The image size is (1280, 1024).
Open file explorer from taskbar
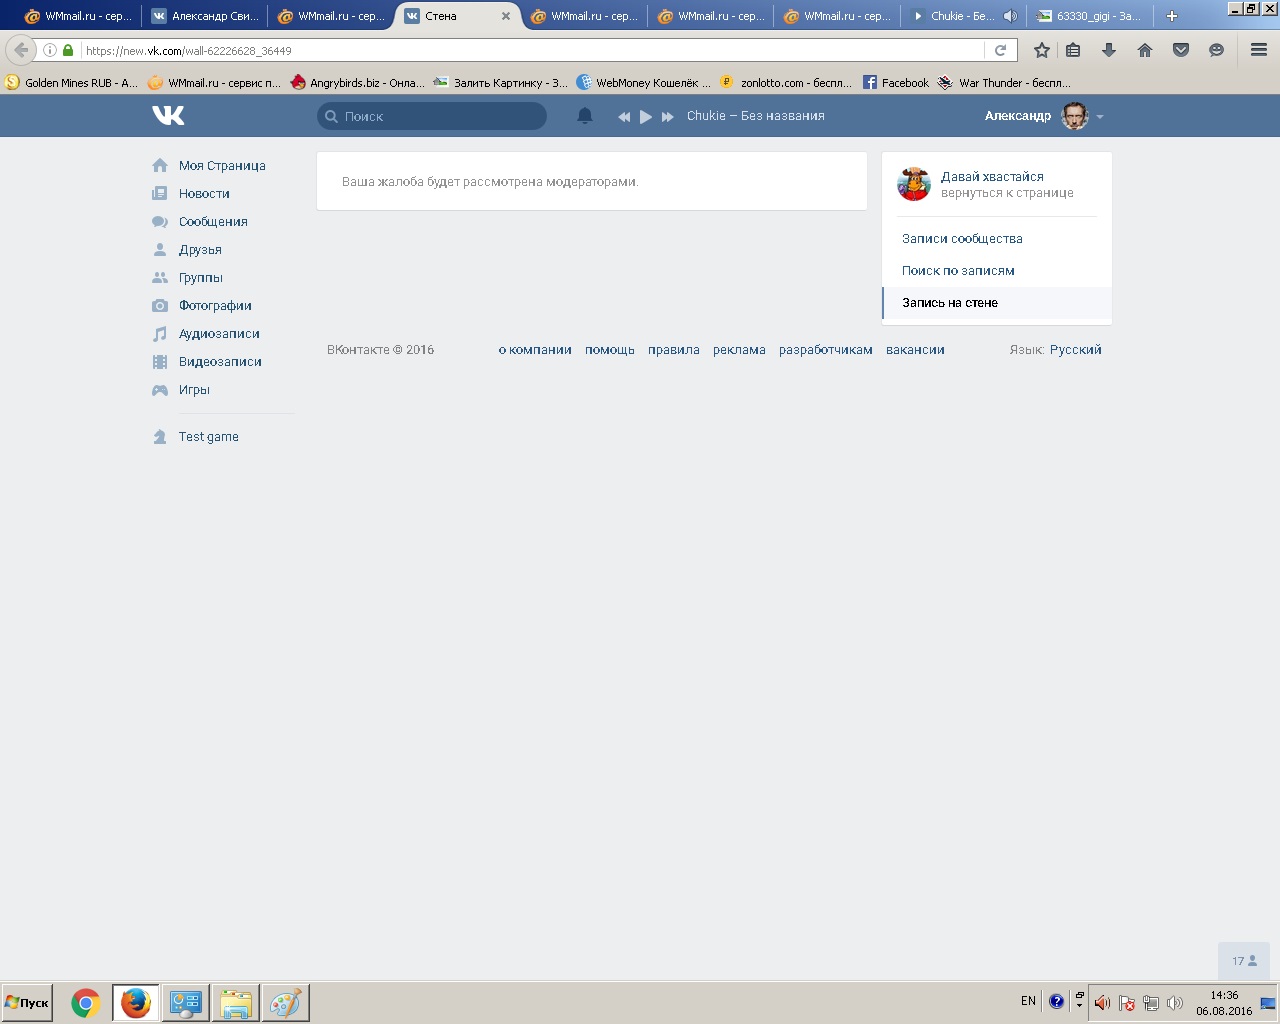235,1003
